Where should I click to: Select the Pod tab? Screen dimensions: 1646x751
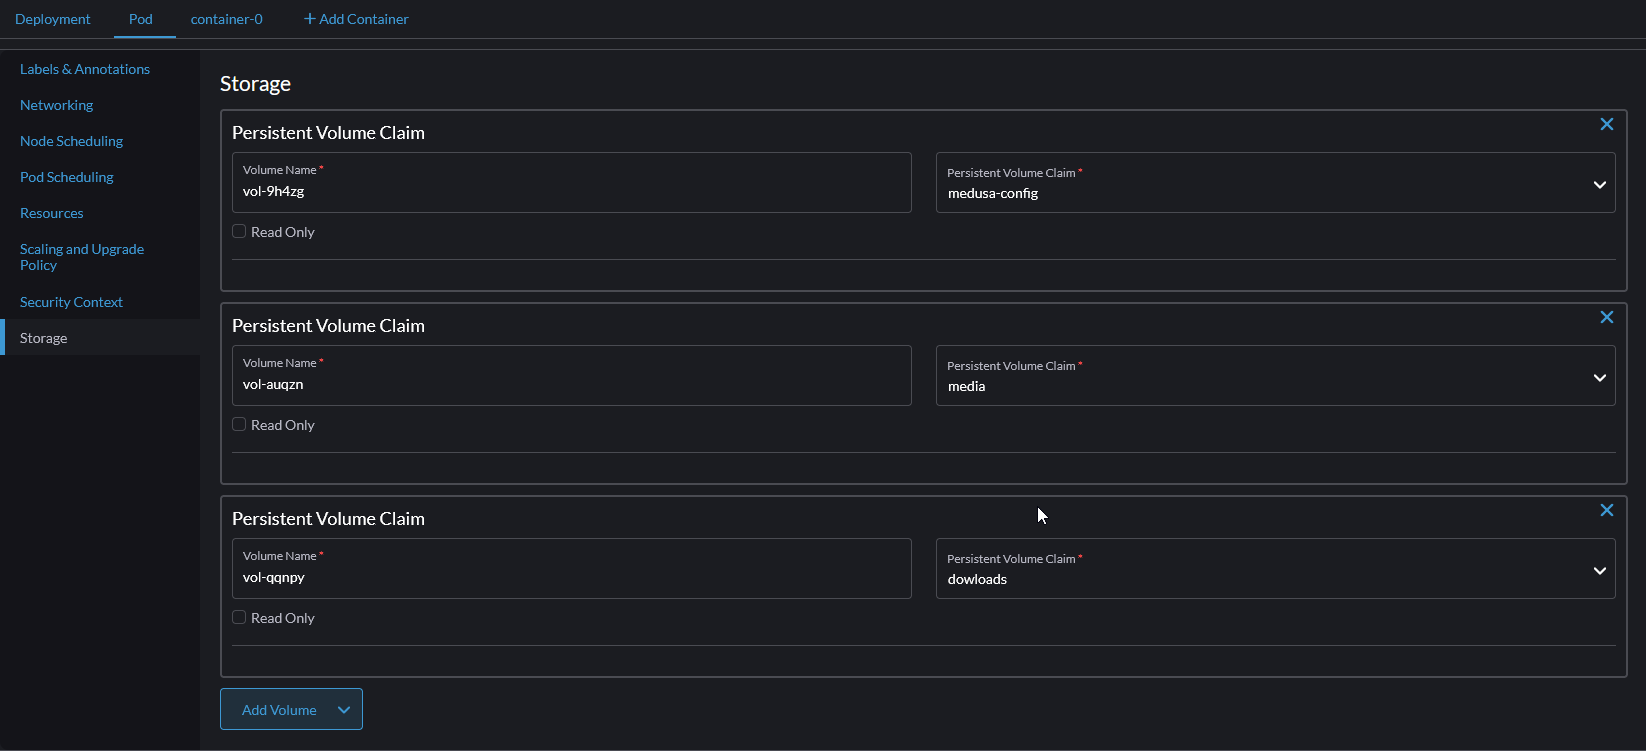click(141, 19)
